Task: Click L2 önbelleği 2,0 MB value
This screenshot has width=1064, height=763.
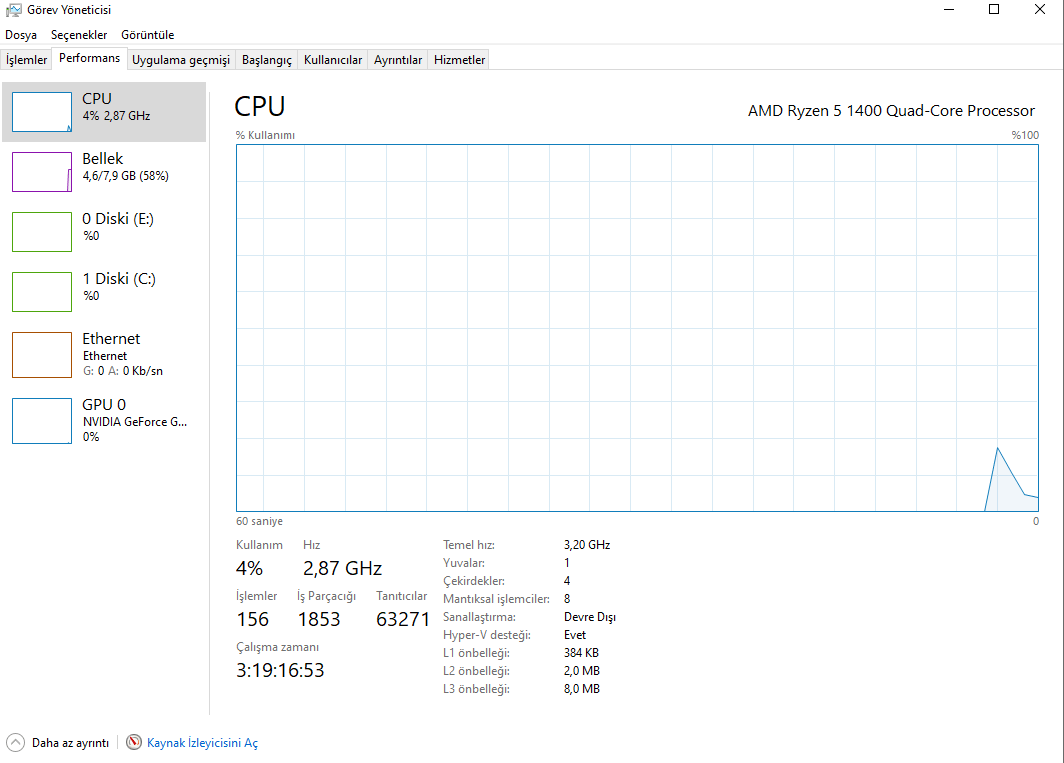Action: pyautogui.click(x=582, y=671)
